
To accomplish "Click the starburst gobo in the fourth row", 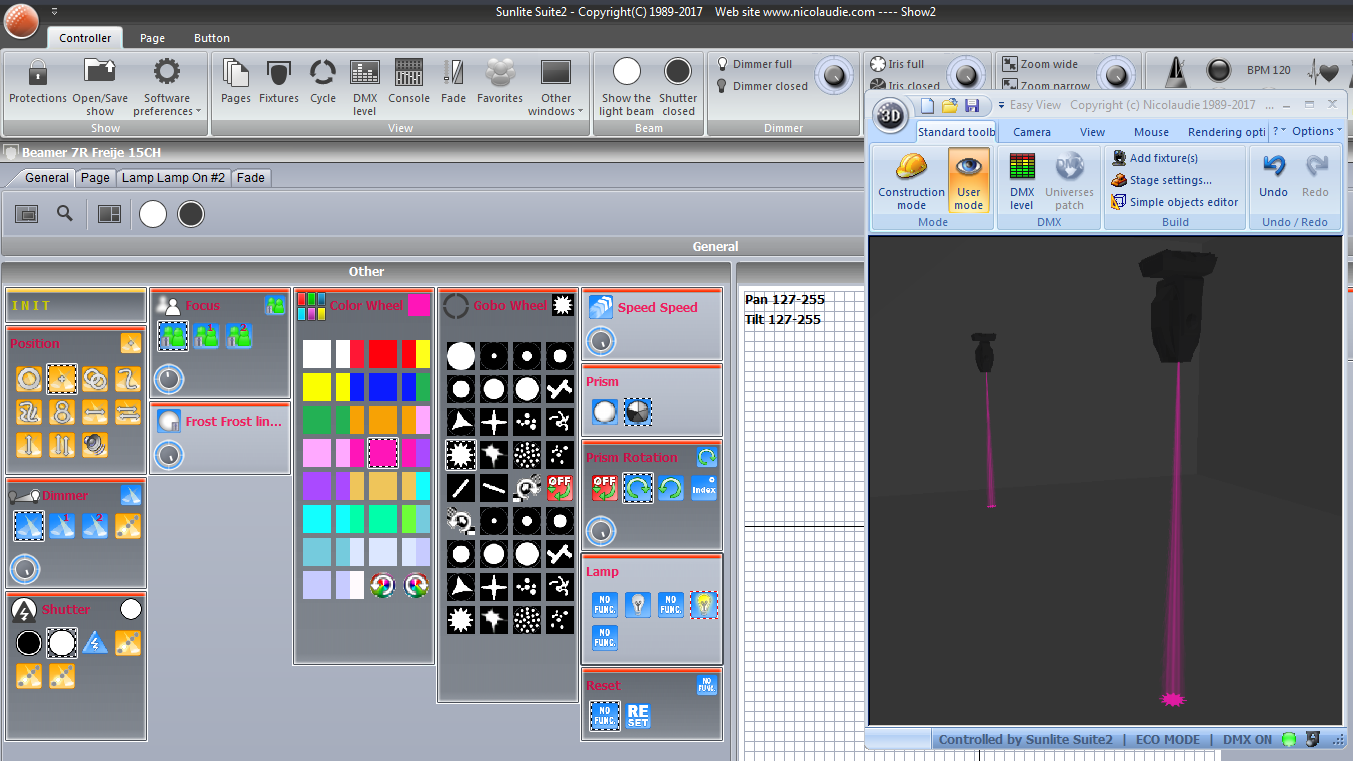I will pos(461,456).
